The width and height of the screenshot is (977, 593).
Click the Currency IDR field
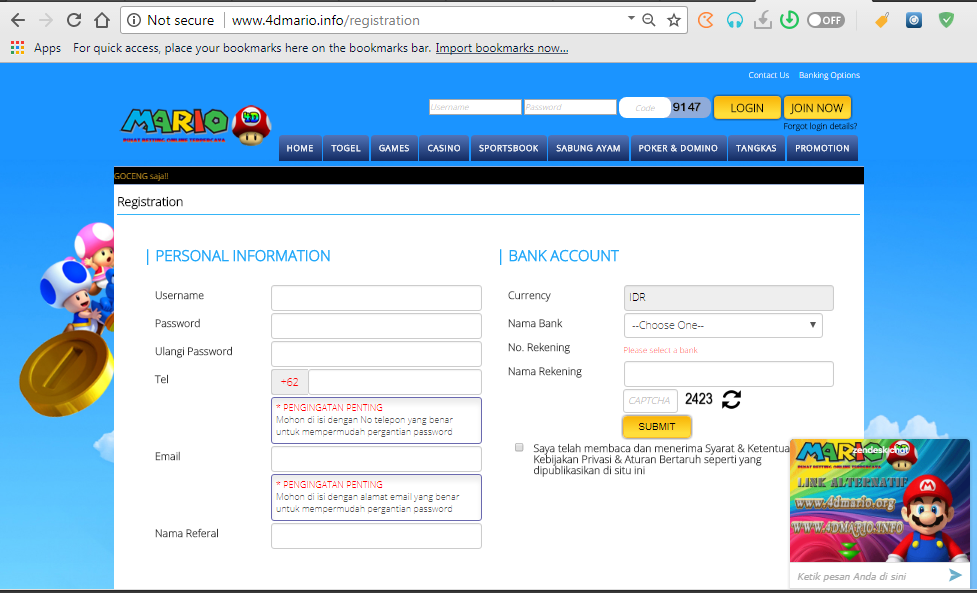(x=728, y=298)
